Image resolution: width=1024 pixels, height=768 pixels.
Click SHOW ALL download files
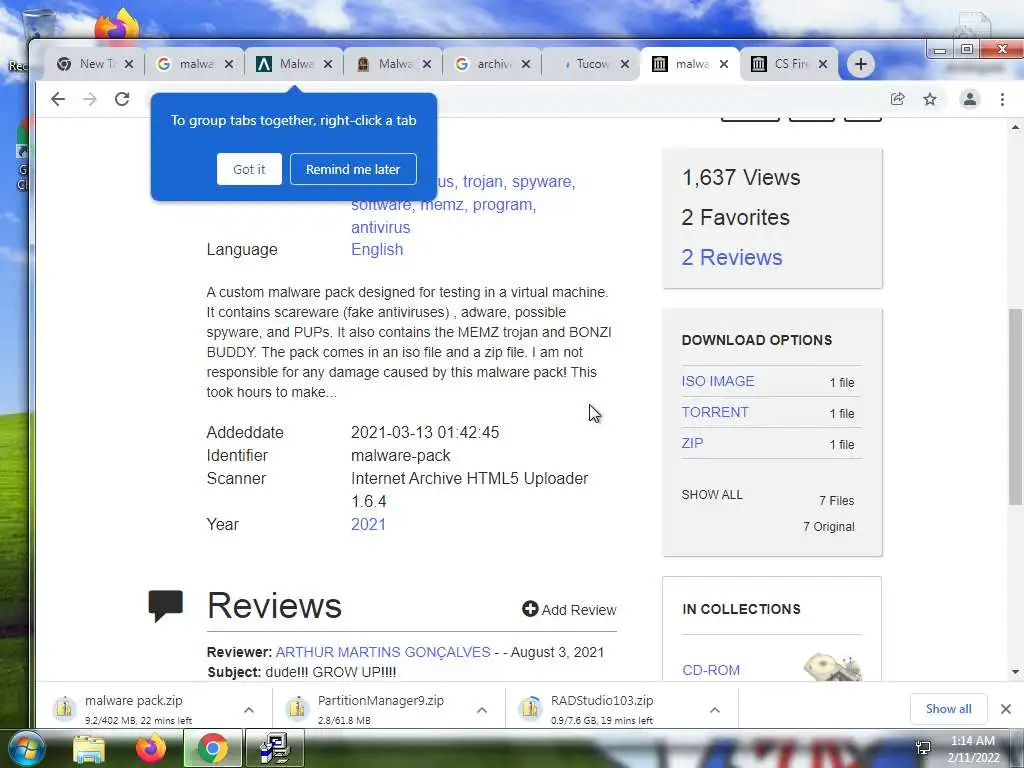[x=712, y=494]
